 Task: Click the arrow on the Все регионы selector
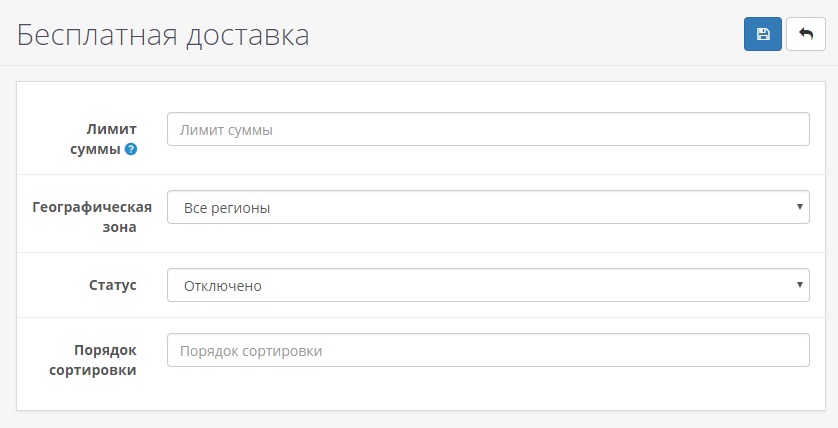800,207
